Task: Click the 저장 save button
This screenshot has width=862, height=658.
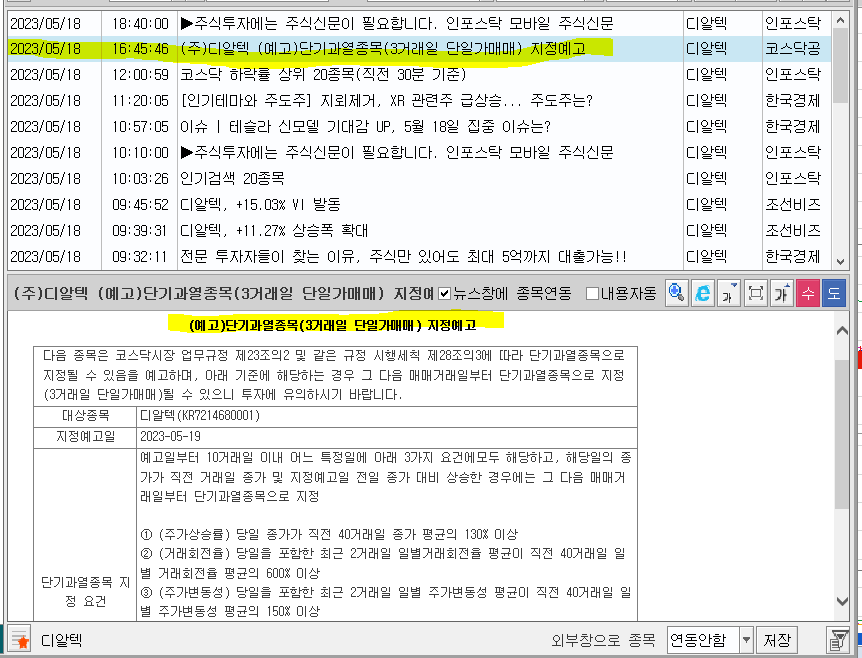Action: point(777,640)
